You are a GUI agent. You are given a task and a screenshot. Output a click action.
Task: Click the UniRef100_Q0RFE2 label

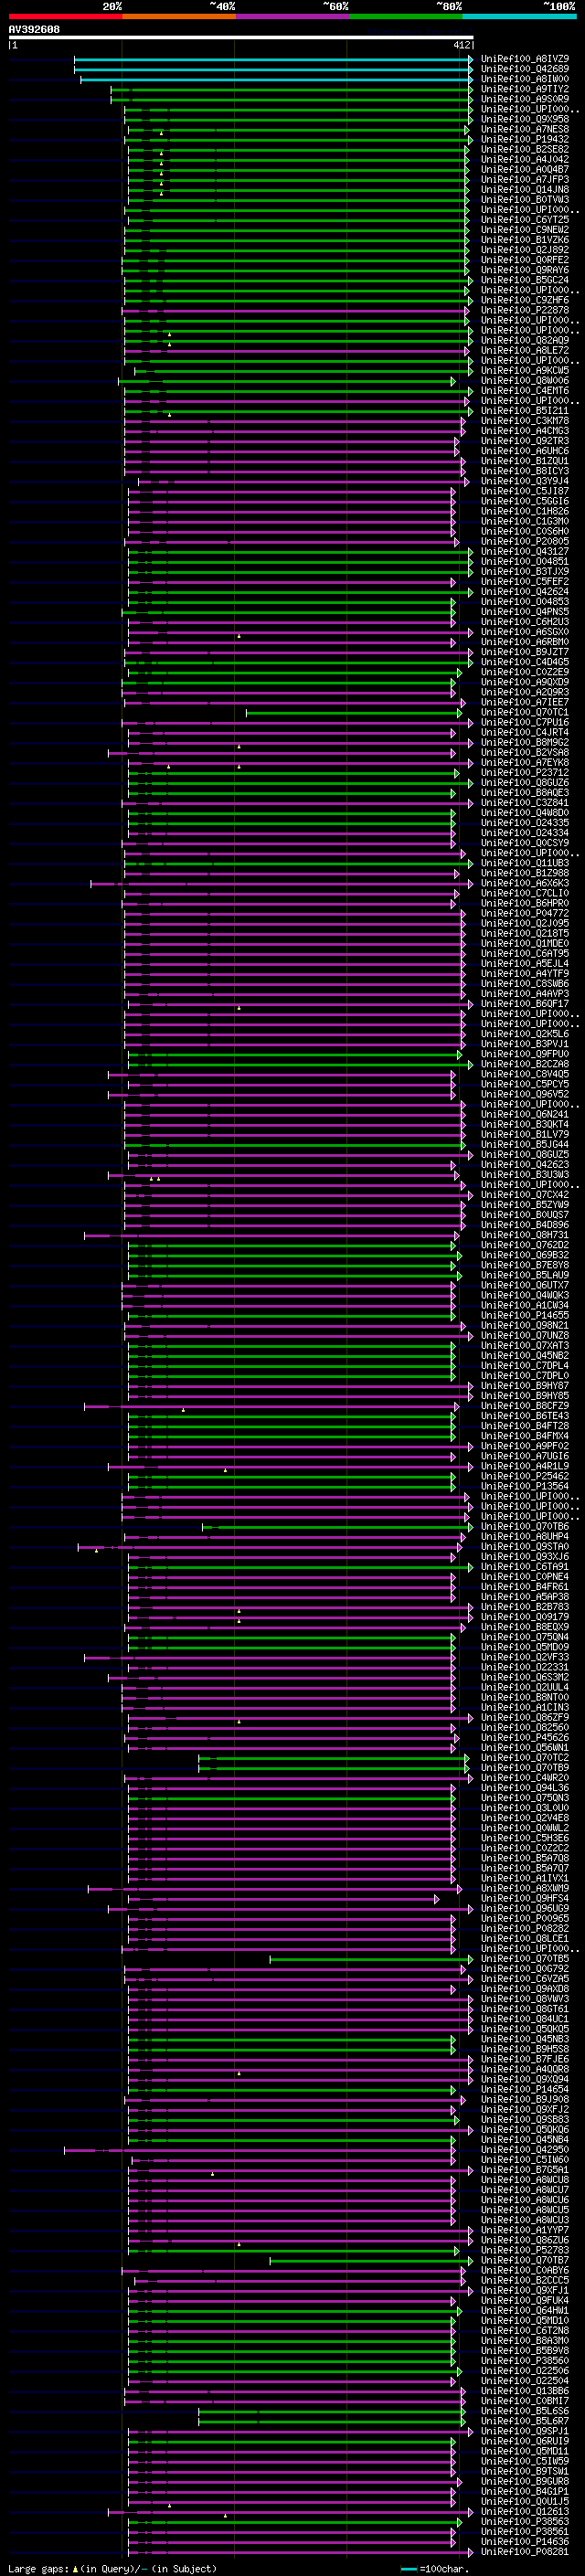525,260
